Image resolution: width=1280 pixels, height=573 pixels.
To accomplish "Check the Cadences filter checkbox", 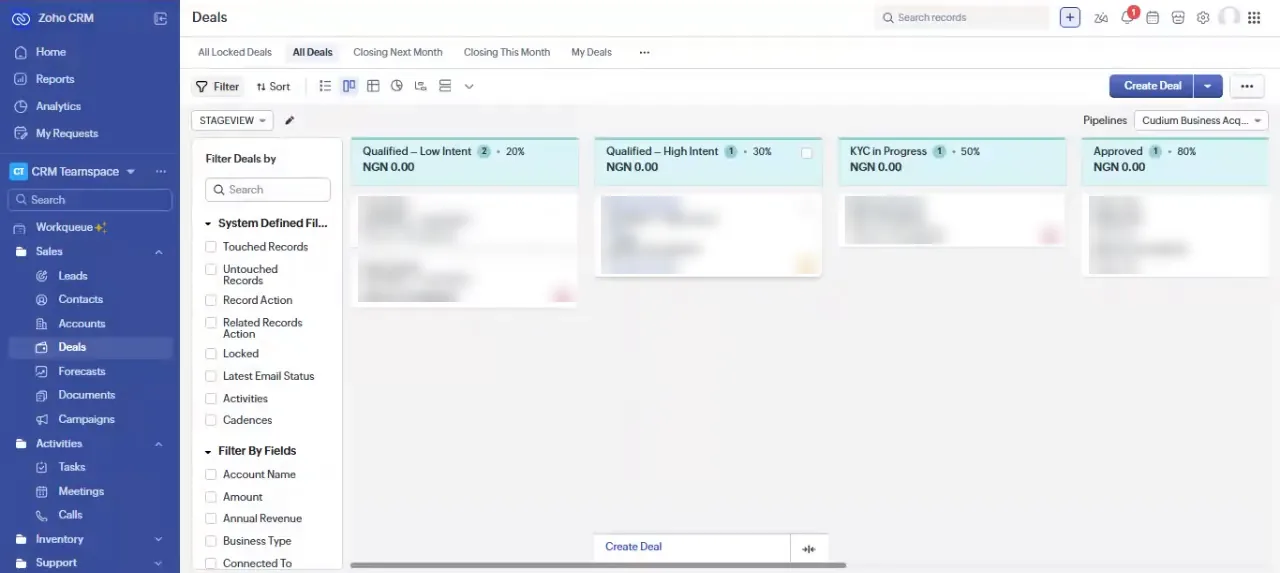I will tap(211, 420).
